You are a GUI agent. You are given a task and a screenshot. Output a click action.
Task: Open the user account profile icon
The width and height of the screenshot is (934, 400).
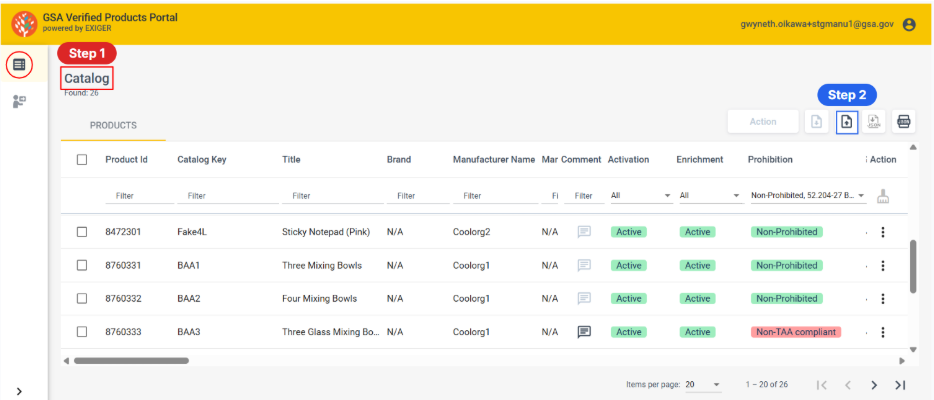(x=908, y=24)
